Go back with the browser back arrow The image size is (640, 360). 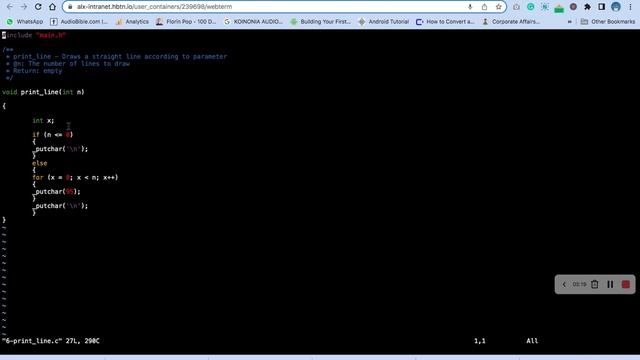[x=9, y=7]
